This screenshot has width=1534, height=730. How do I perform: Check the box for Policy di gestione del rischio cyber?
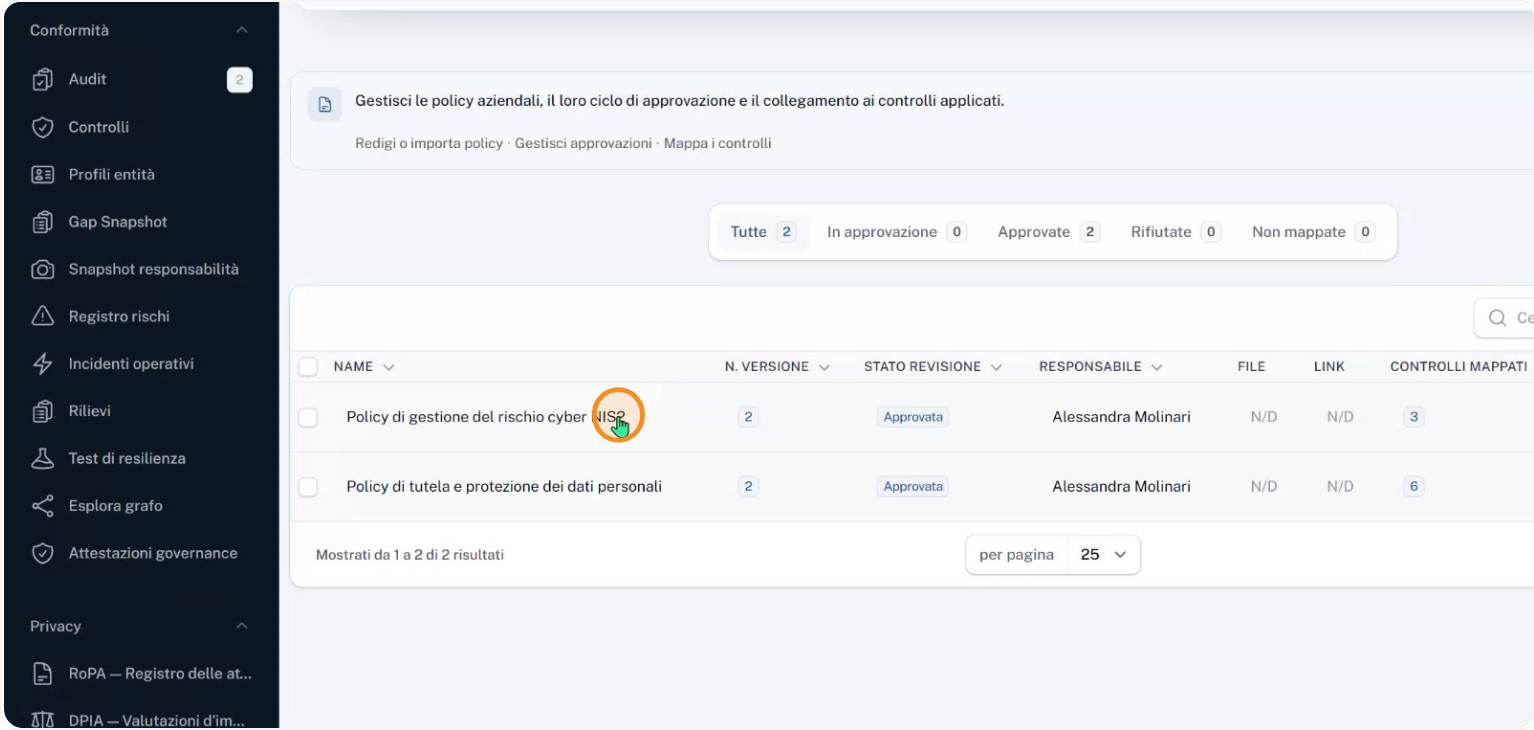(308, 417)
